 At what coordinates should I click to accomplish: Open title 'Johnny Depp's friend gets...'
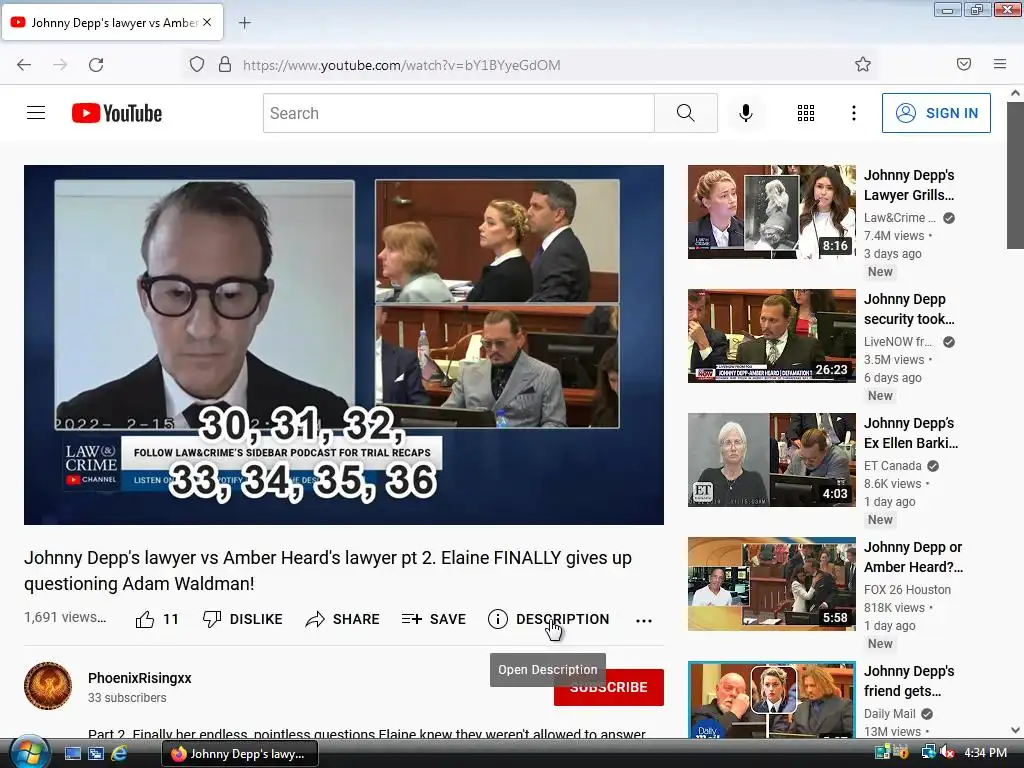[x=909, y=681]
